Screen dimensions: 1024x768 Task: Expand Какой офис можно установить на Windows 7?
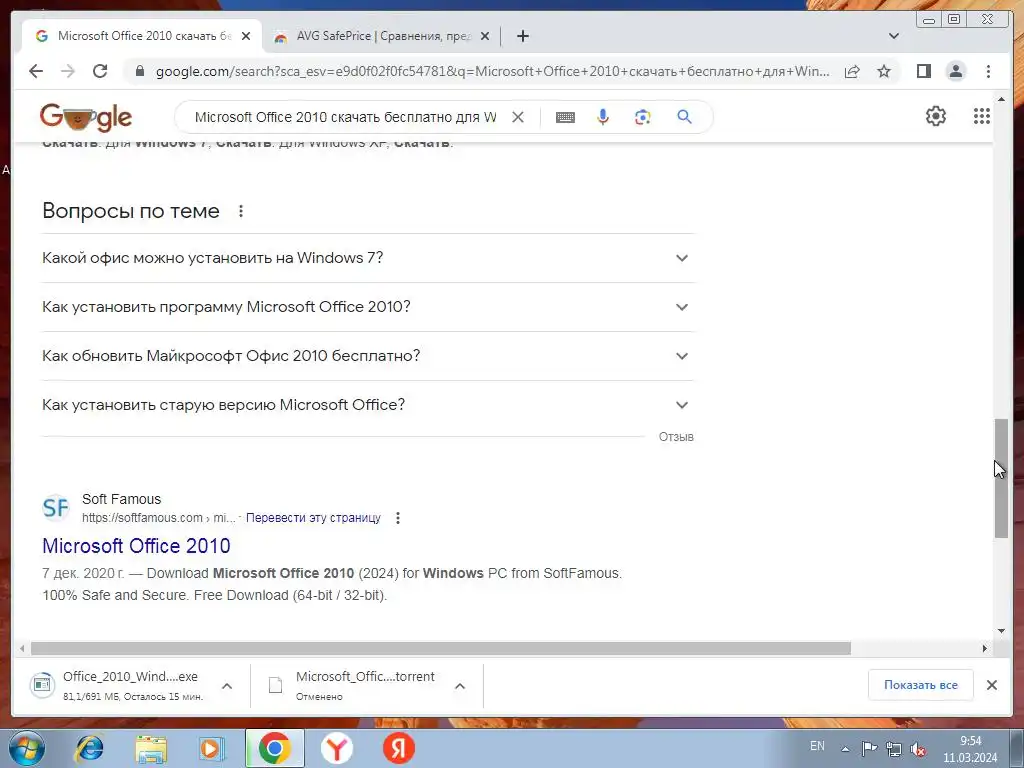click(368, 258)
